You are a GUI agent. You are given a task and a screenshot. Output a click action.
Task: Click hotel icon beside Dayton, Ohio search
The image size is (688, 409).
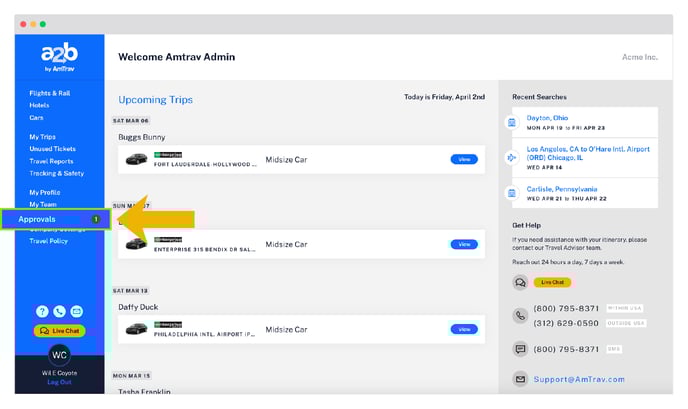(x=512, y=123)
